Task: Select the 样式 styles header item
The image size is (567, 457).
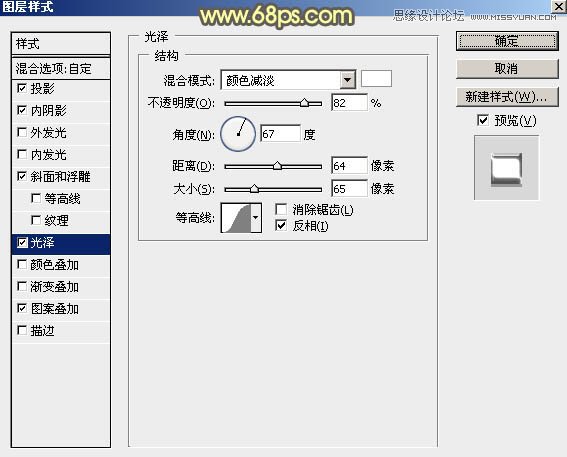Action: 61,44
